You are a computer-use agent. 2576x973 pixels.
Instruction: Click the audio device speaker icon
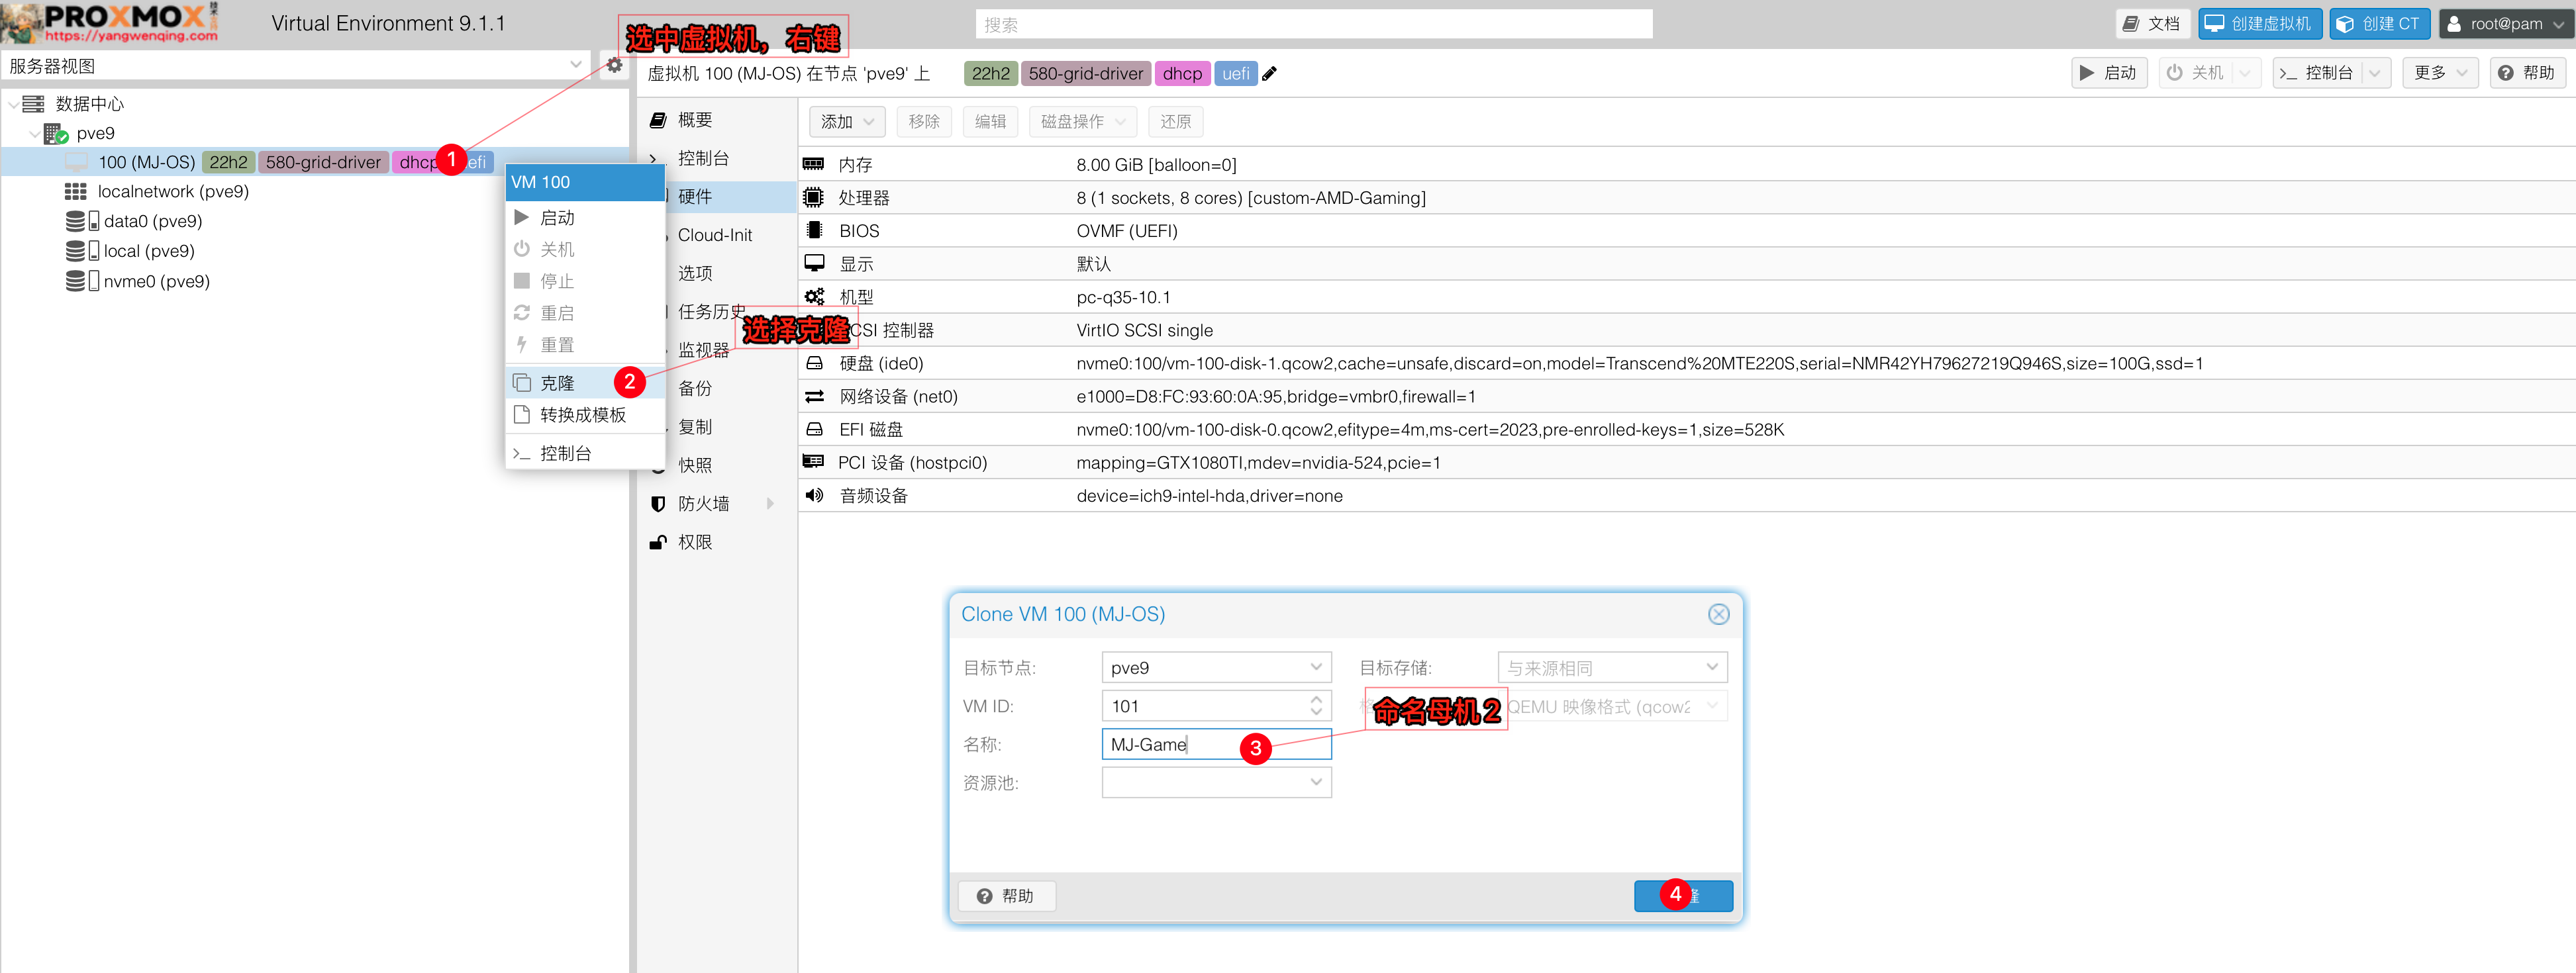point(814,495)
